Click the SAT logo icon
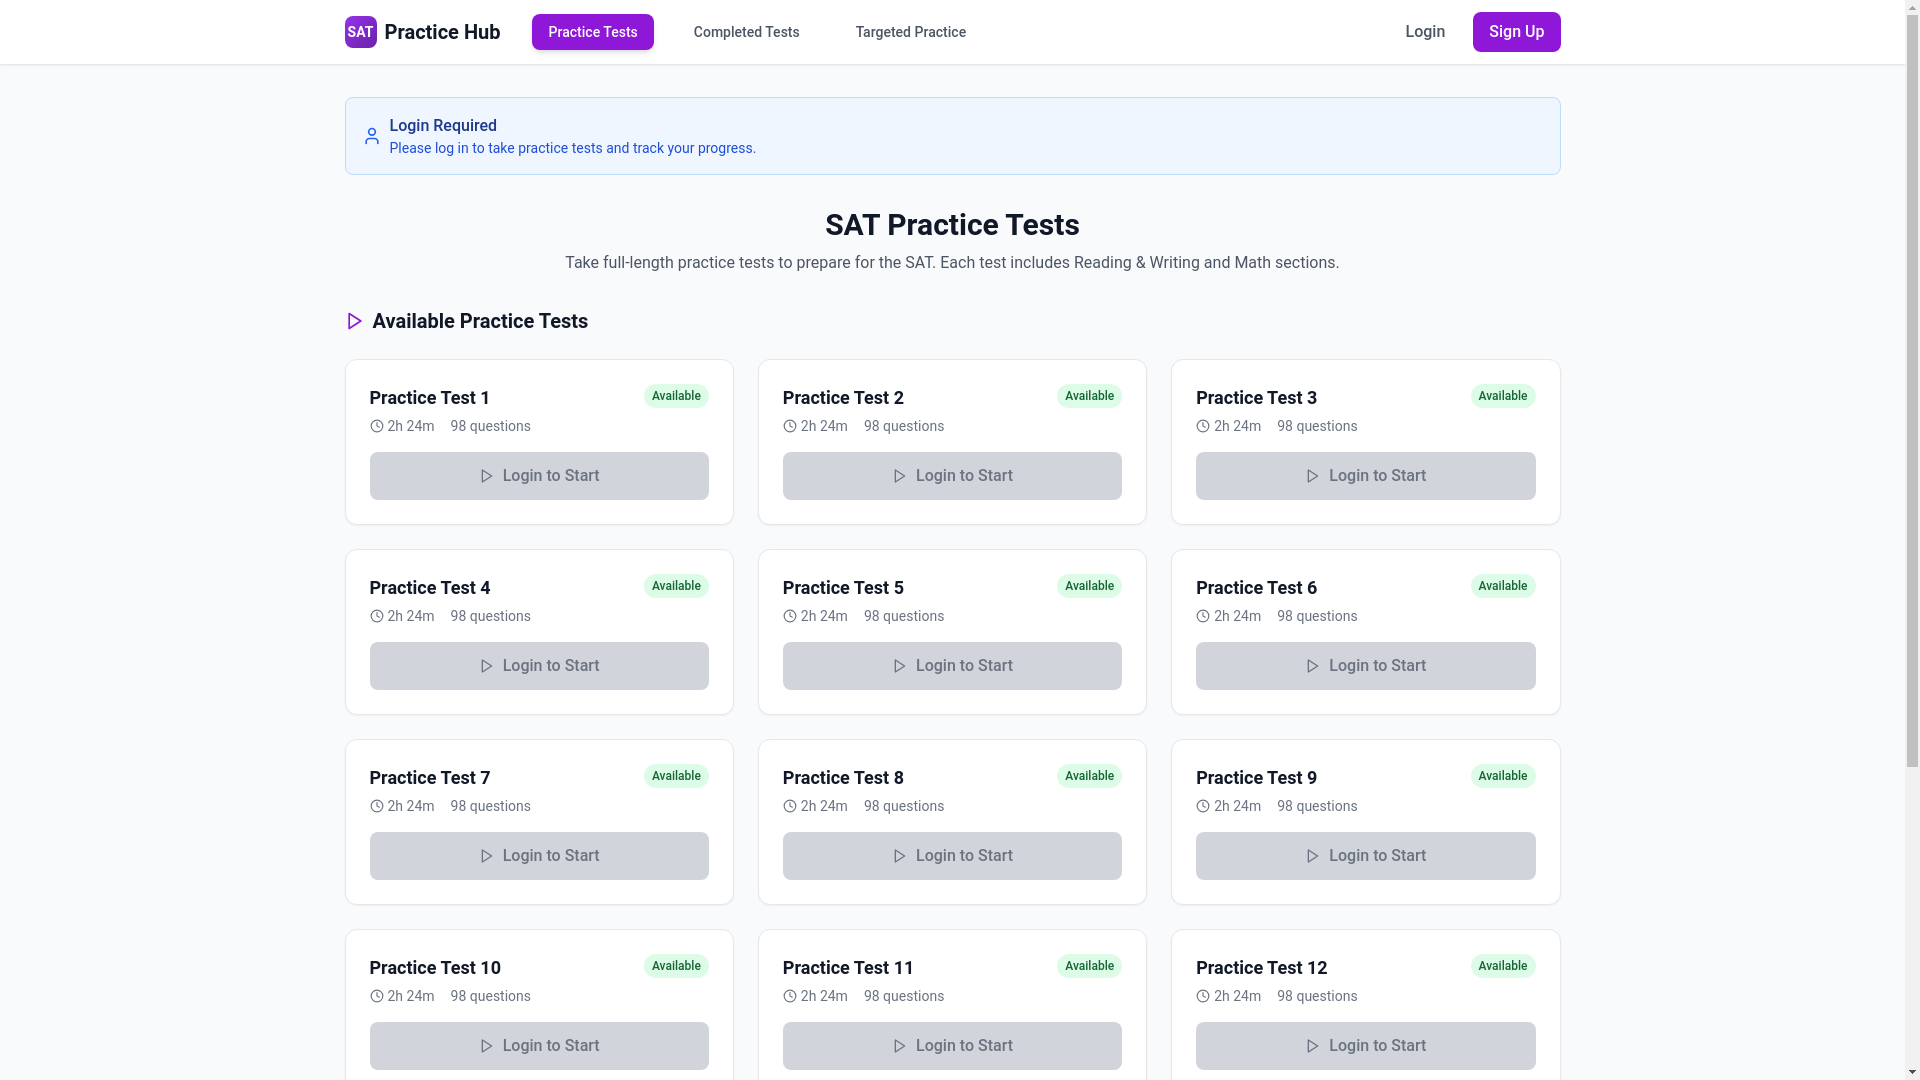This screenshot has width=1920, height=1080. 360,32
